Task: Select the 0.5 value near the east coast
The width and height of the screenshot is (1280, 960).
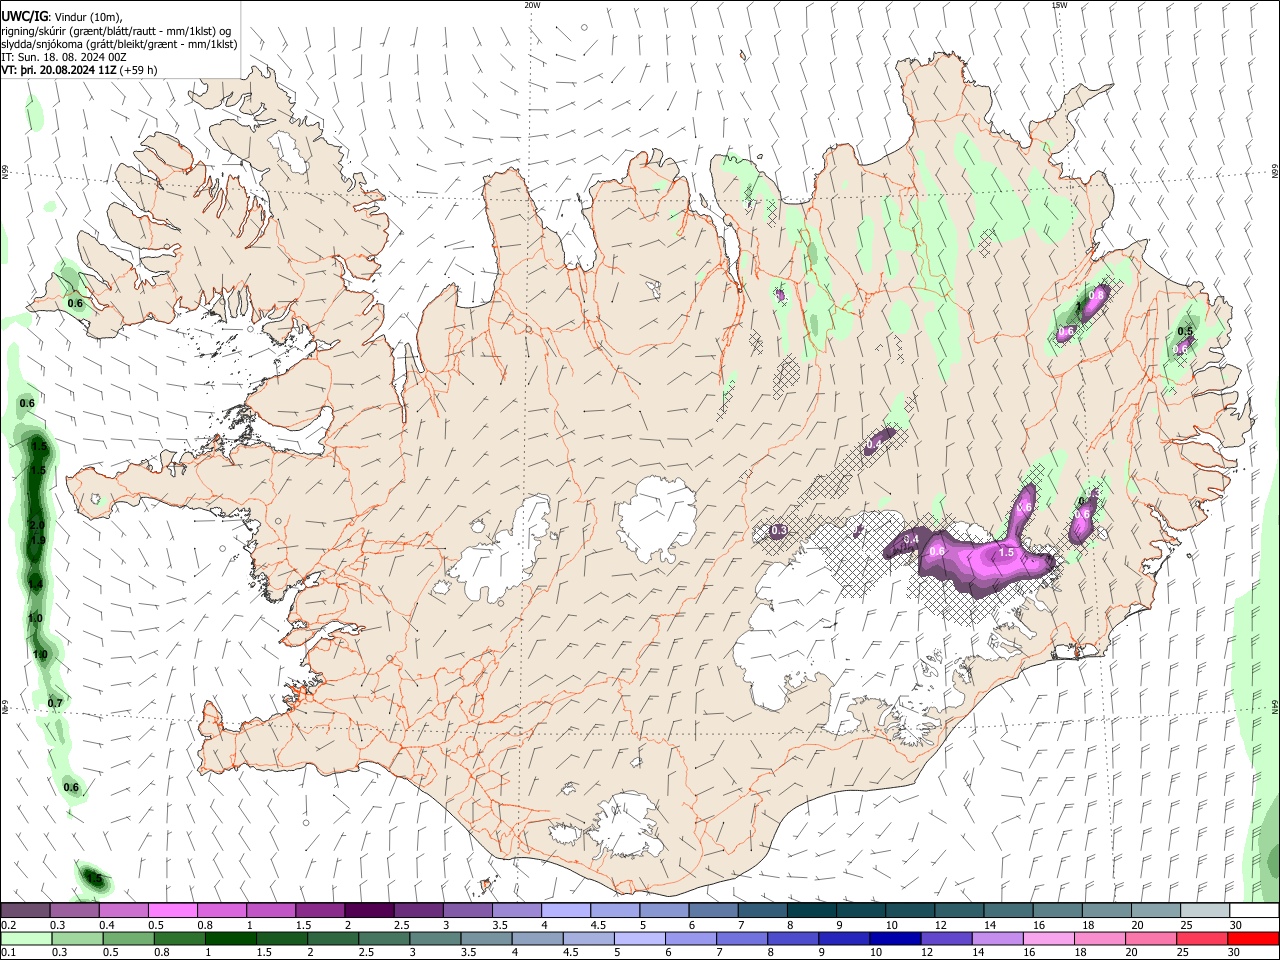Action: click(x=1185, y=331)
